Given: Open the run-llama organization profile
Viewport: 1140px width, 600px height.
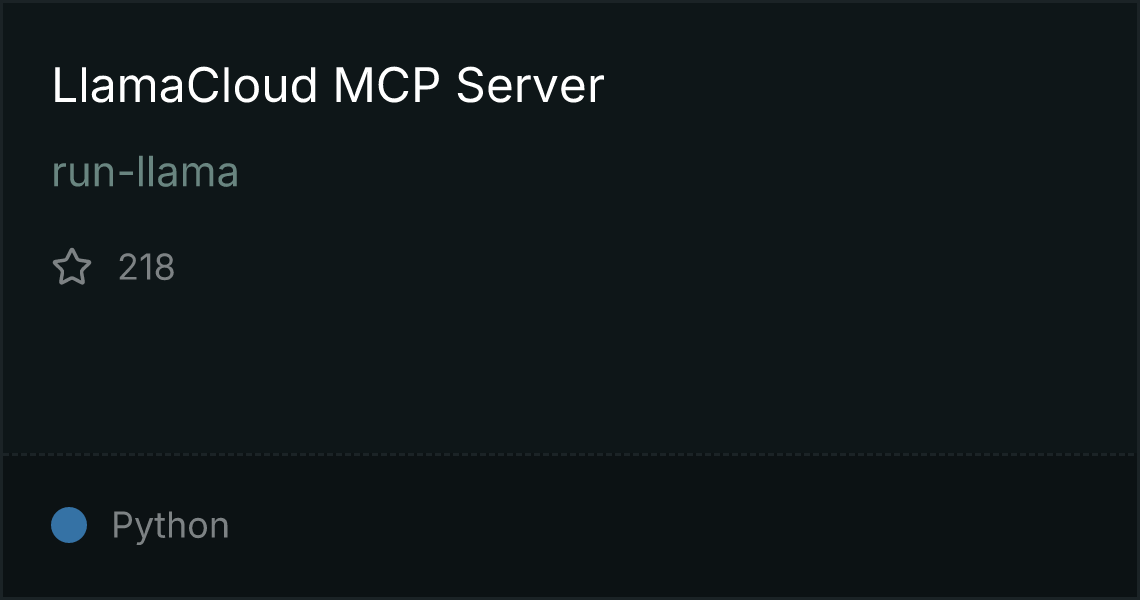Looking at the screenshot, I should (x=145, y=172).
